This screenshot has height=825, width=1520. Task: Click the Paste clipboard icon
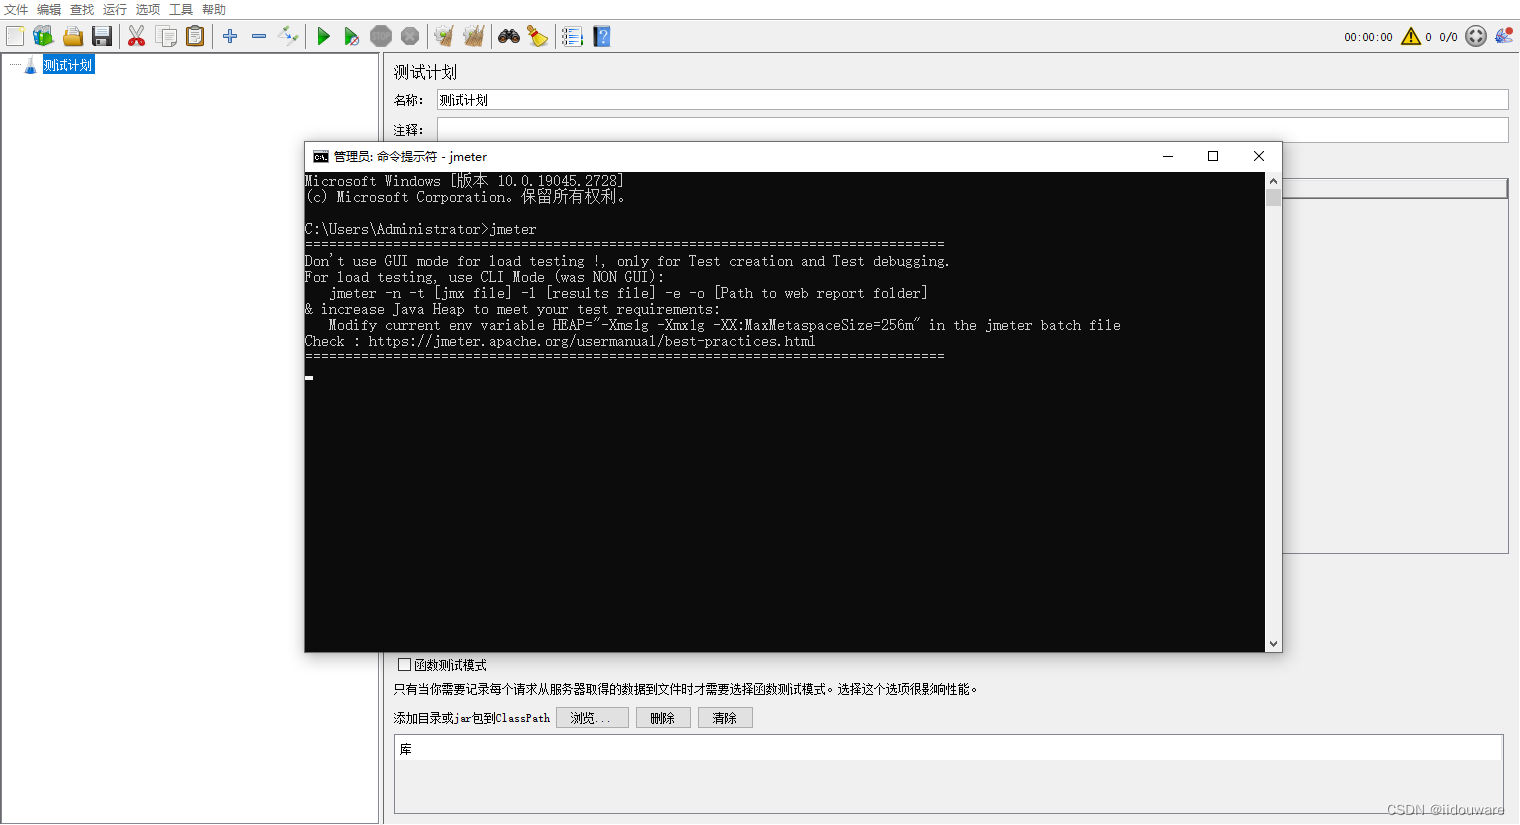pyautogui.click(x=195, y=36)
